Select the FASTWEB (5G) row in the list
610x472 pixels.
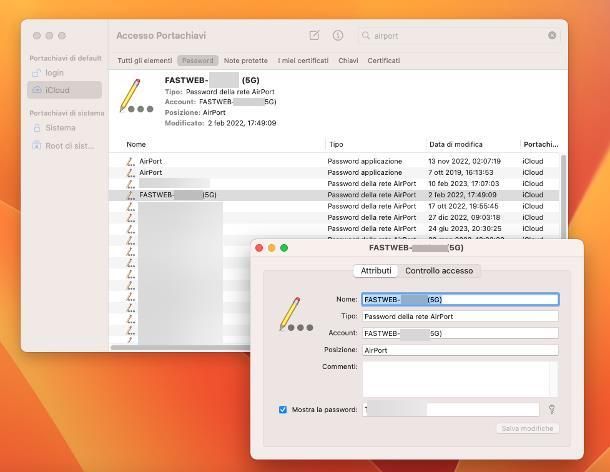click(x=334, y=195)
